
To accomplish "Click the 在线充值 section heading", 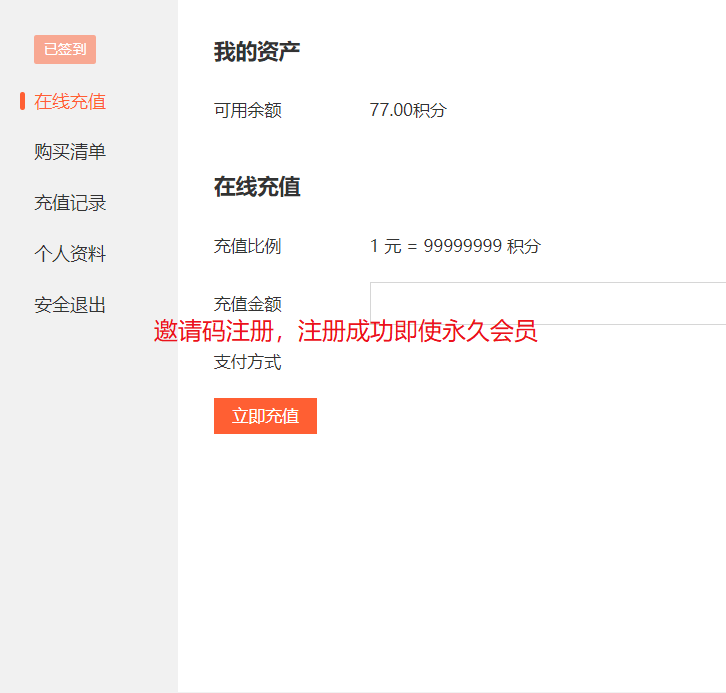I will (257, 187).
